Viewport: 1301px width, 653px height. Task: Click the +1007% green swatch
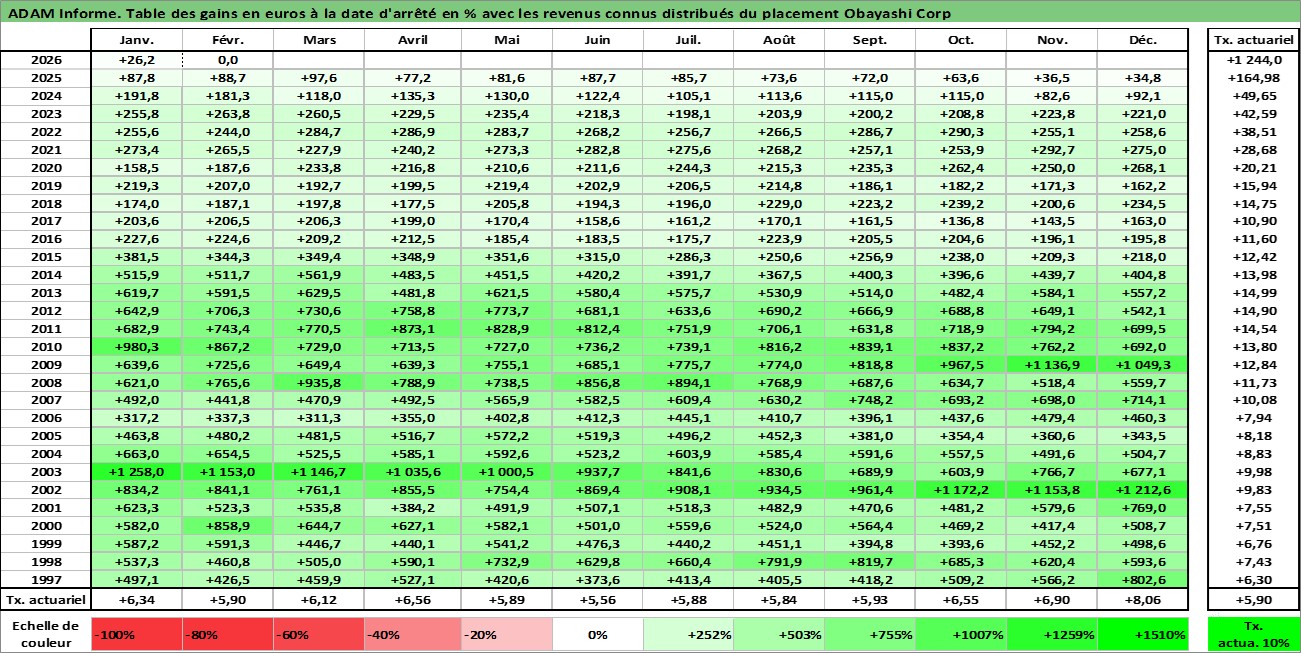(961, 634)
